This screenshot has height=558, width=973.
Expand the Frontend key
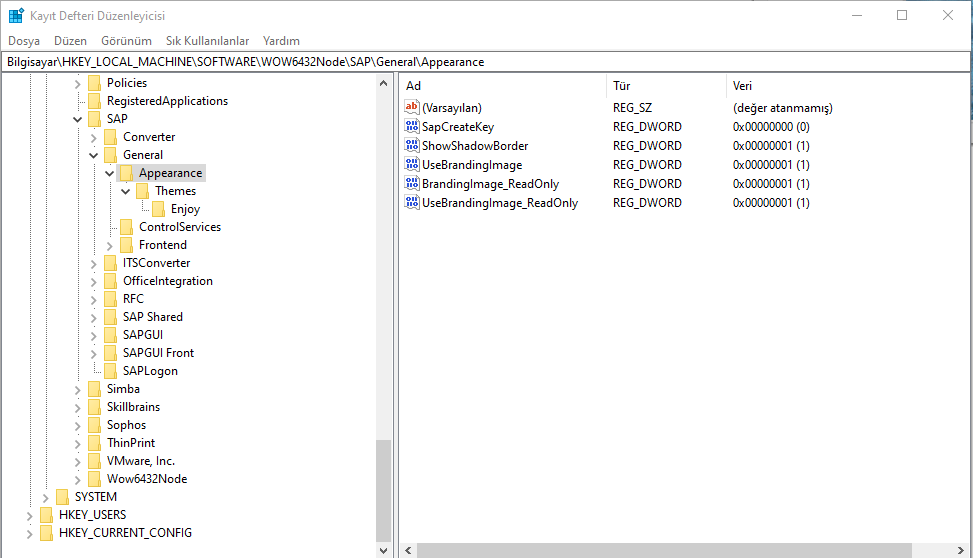[x=110, y=246]
